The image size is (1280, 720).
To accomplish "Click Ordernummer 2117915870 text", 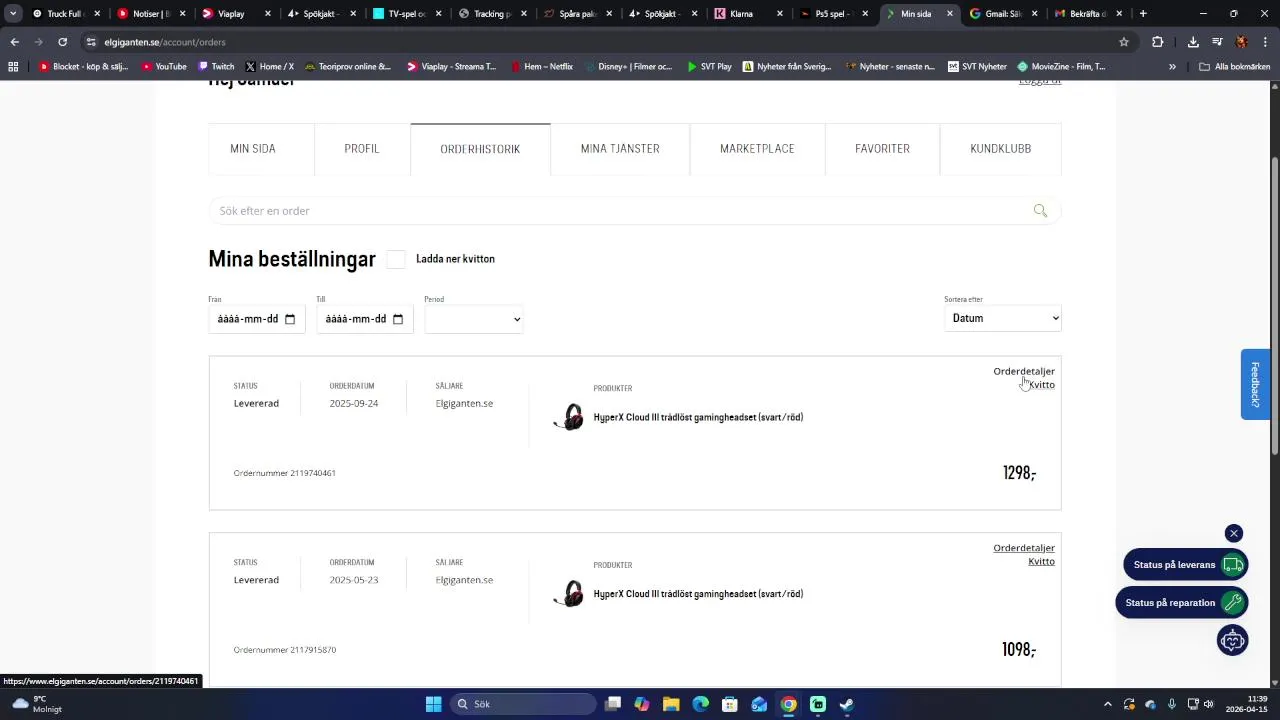I will pos(285,650).
